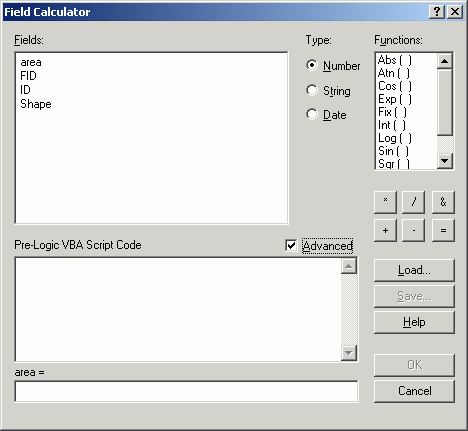Select the Number type radio button
Viewport: 468px width, 431px height.
pyautogui.click(x=312, y=65)
